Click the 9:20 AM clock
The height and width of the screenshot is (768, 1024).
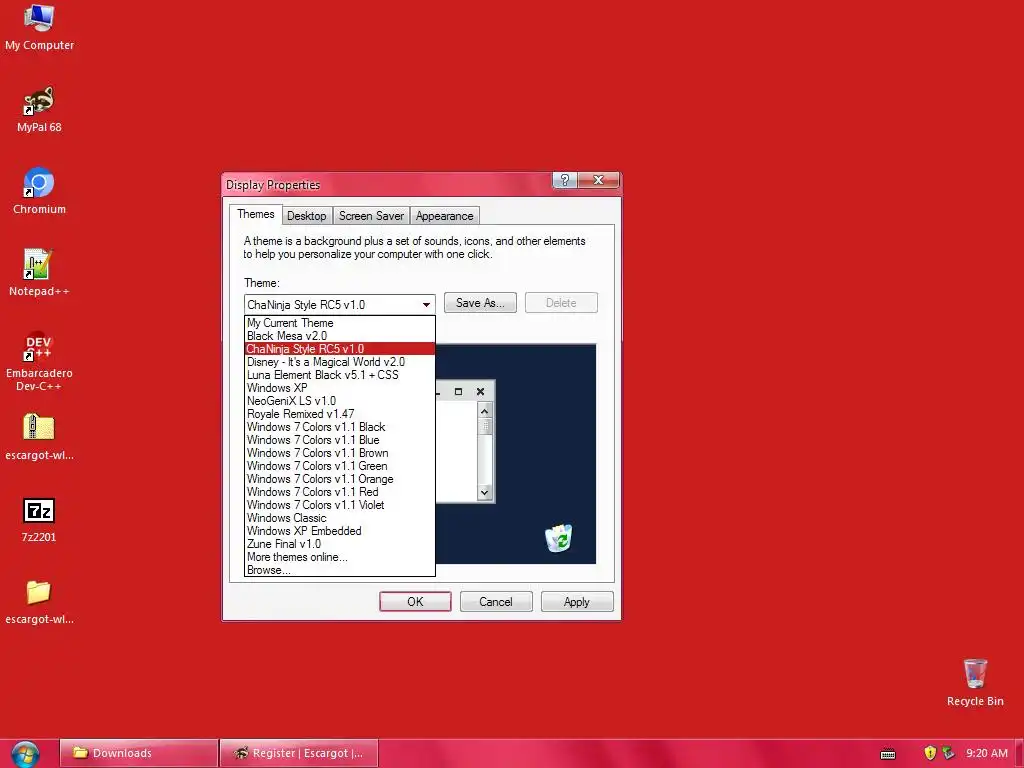point(987,753)
